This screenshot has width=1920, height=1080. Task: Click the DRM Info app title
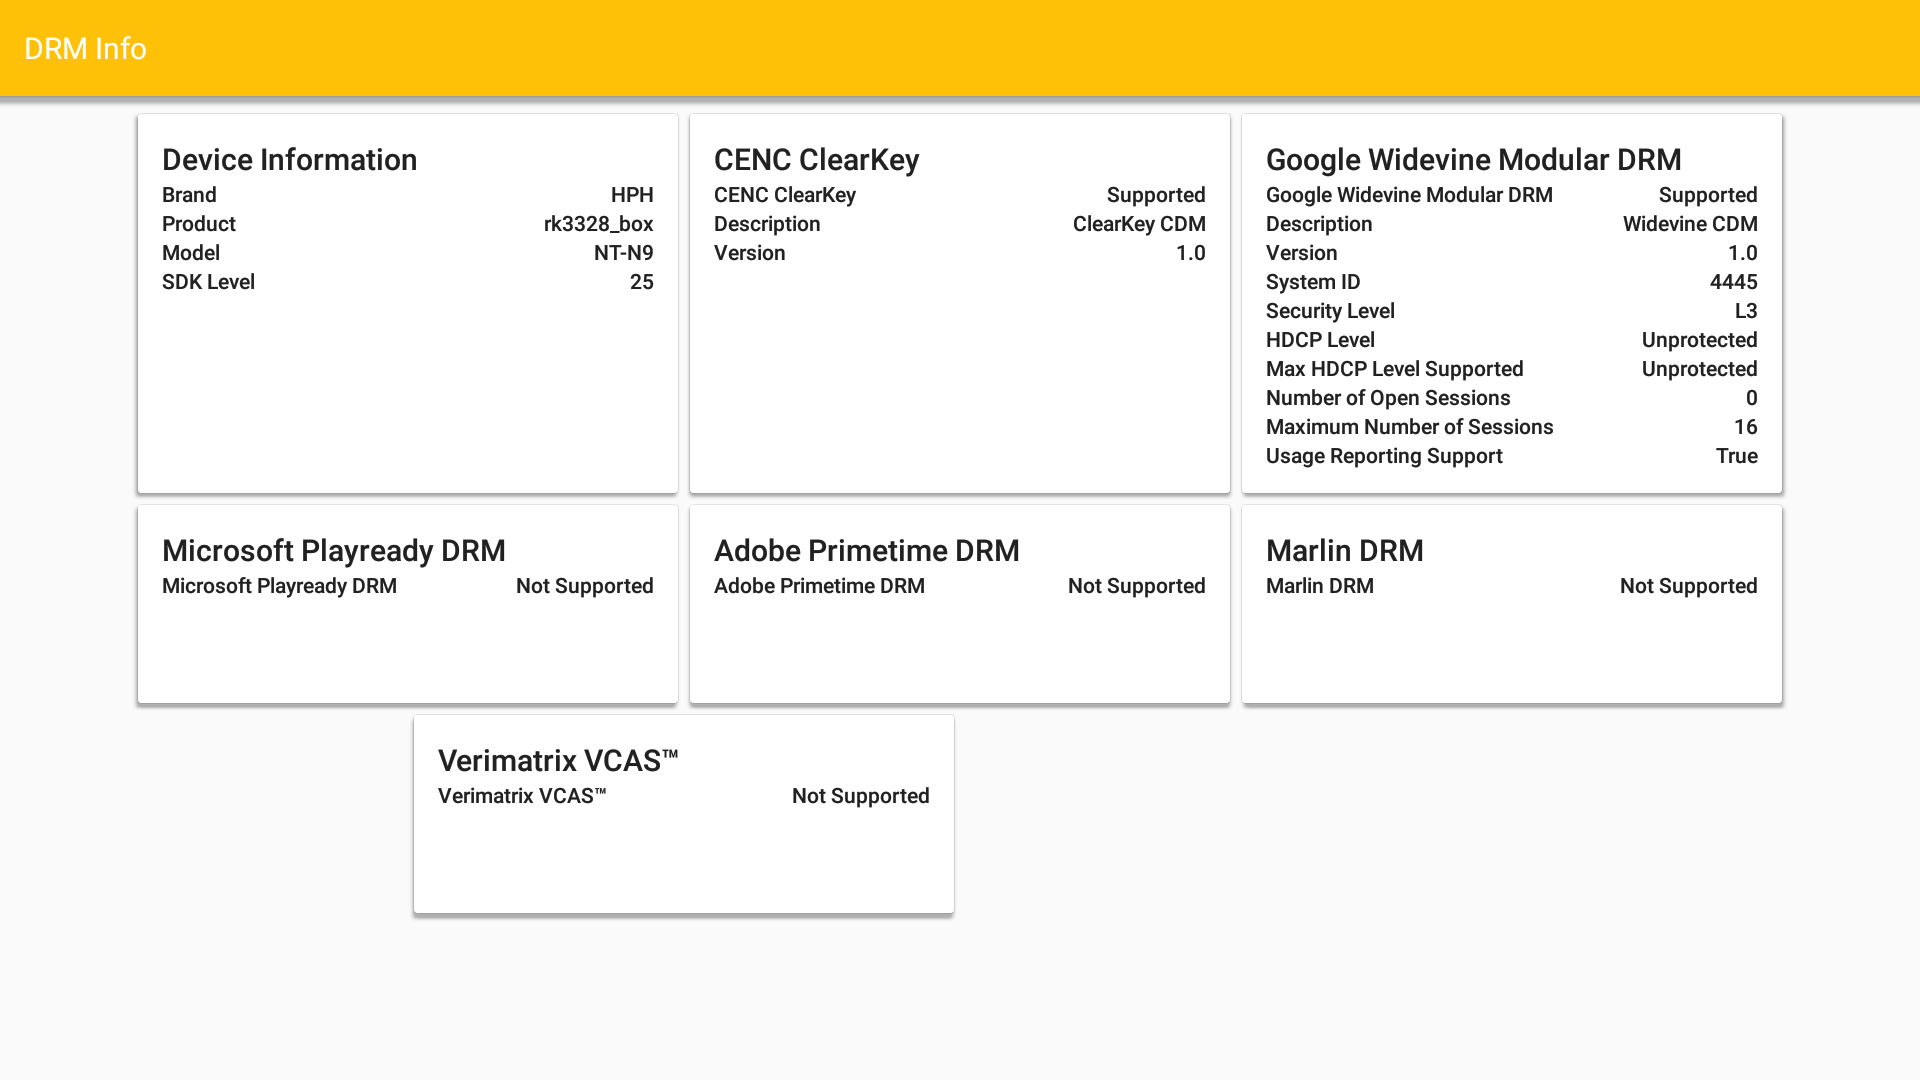[85, 48]
